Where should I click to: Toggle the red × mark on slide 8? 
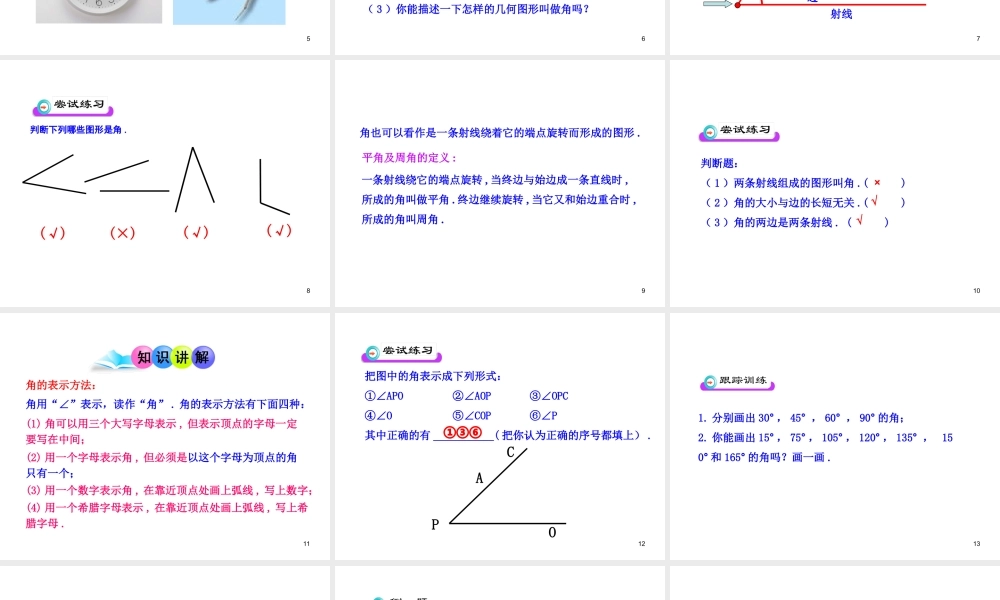pyautogui.click(x=122, y=232)
